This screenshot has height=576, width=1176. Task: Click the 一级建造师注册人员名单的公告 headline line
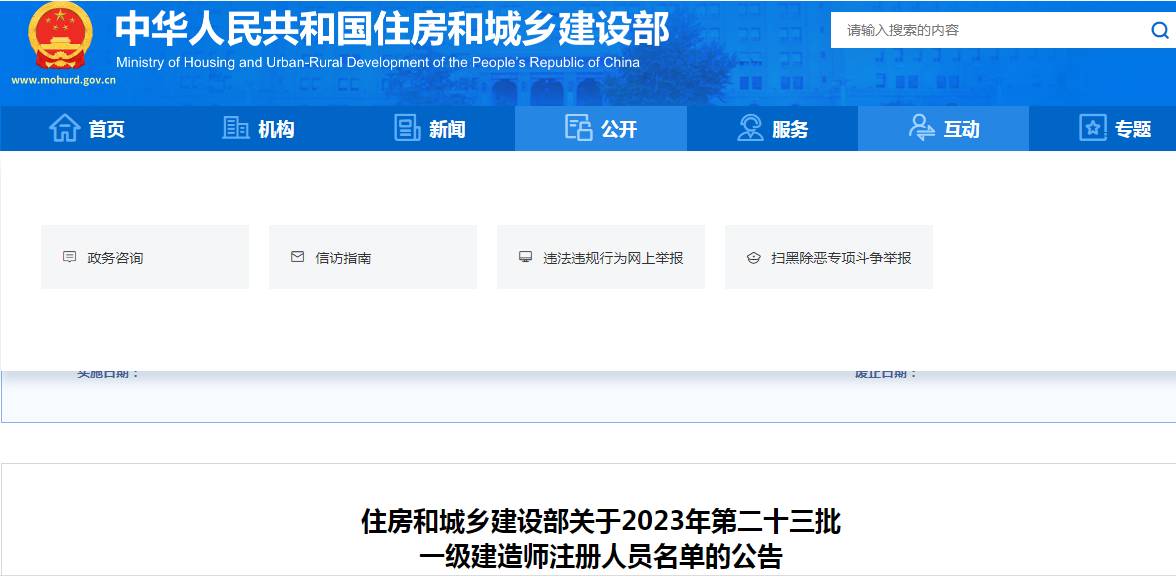[x=601, y=557]
